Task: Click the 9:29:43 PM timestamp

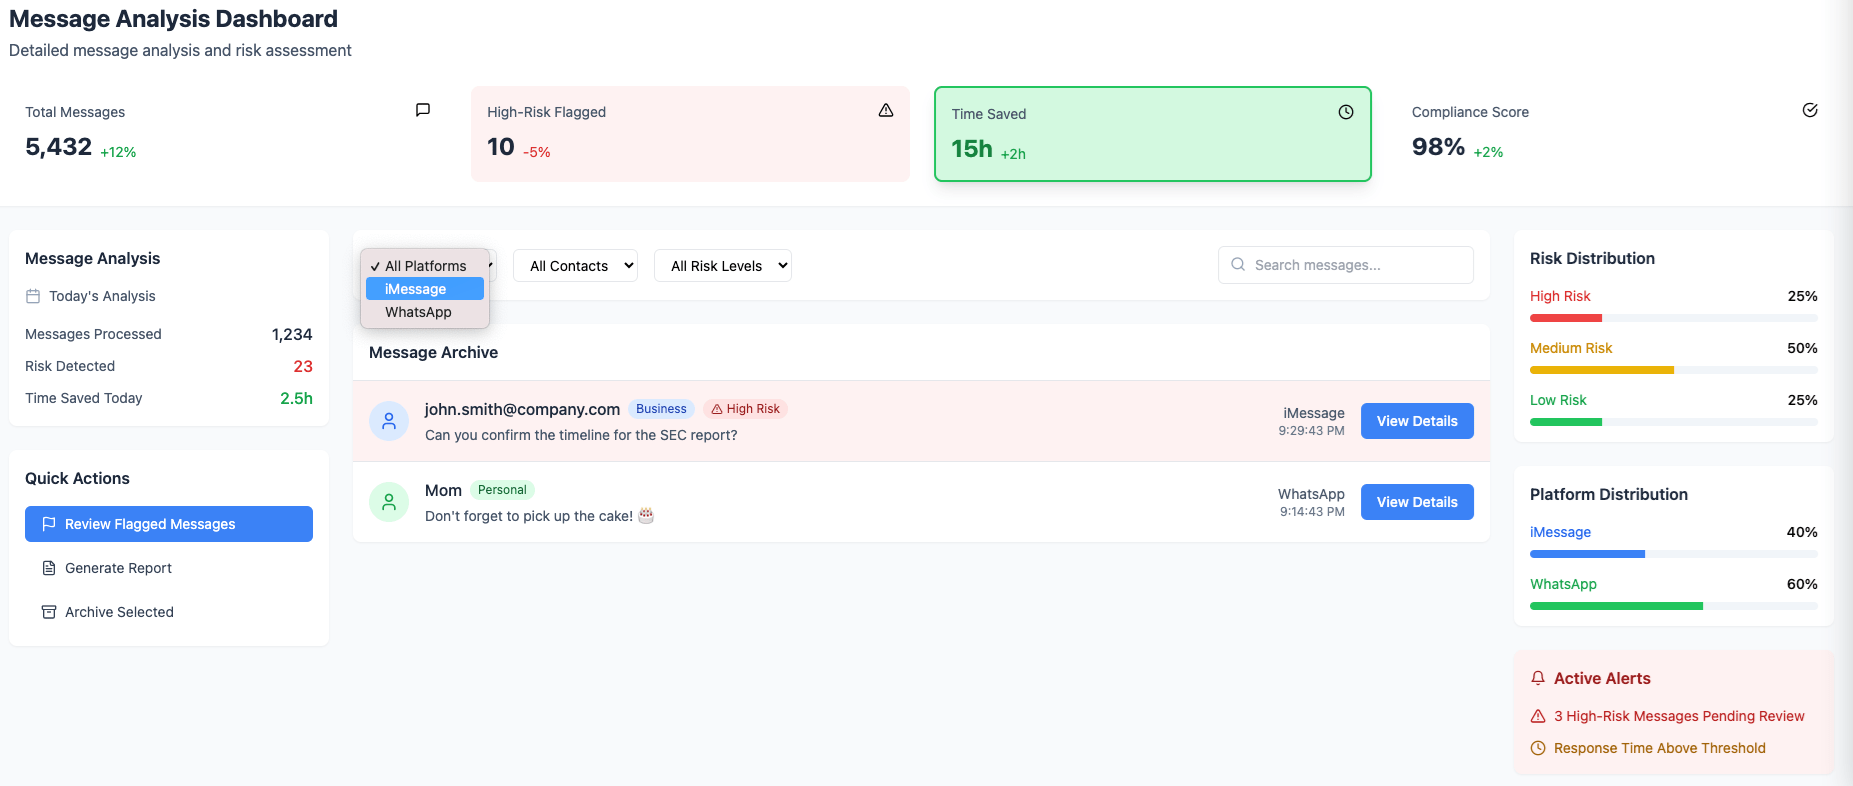Action: click(1311, 431)
